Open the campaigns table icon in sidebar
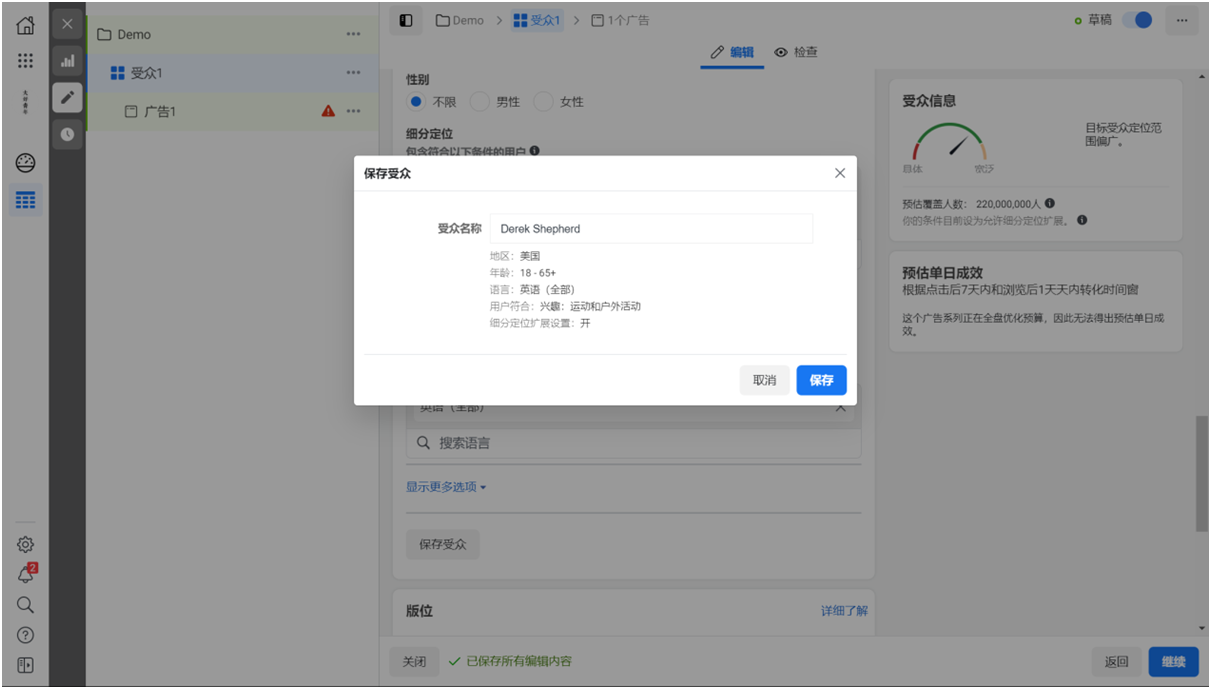 pyautogui.click(x=25, y=200)
